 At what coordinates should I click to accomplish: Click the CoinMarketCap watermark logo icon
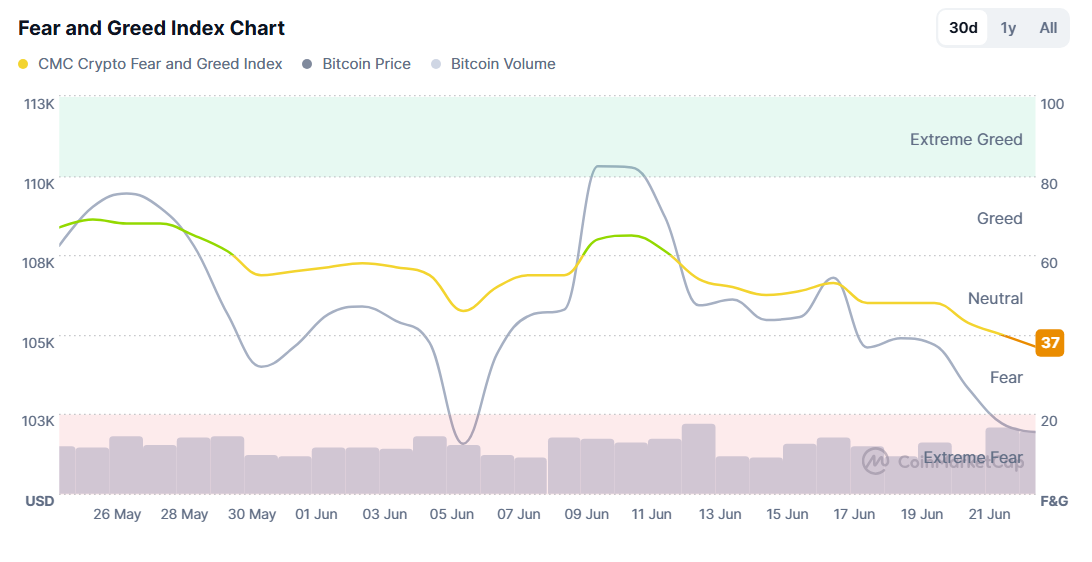(876, 460)
